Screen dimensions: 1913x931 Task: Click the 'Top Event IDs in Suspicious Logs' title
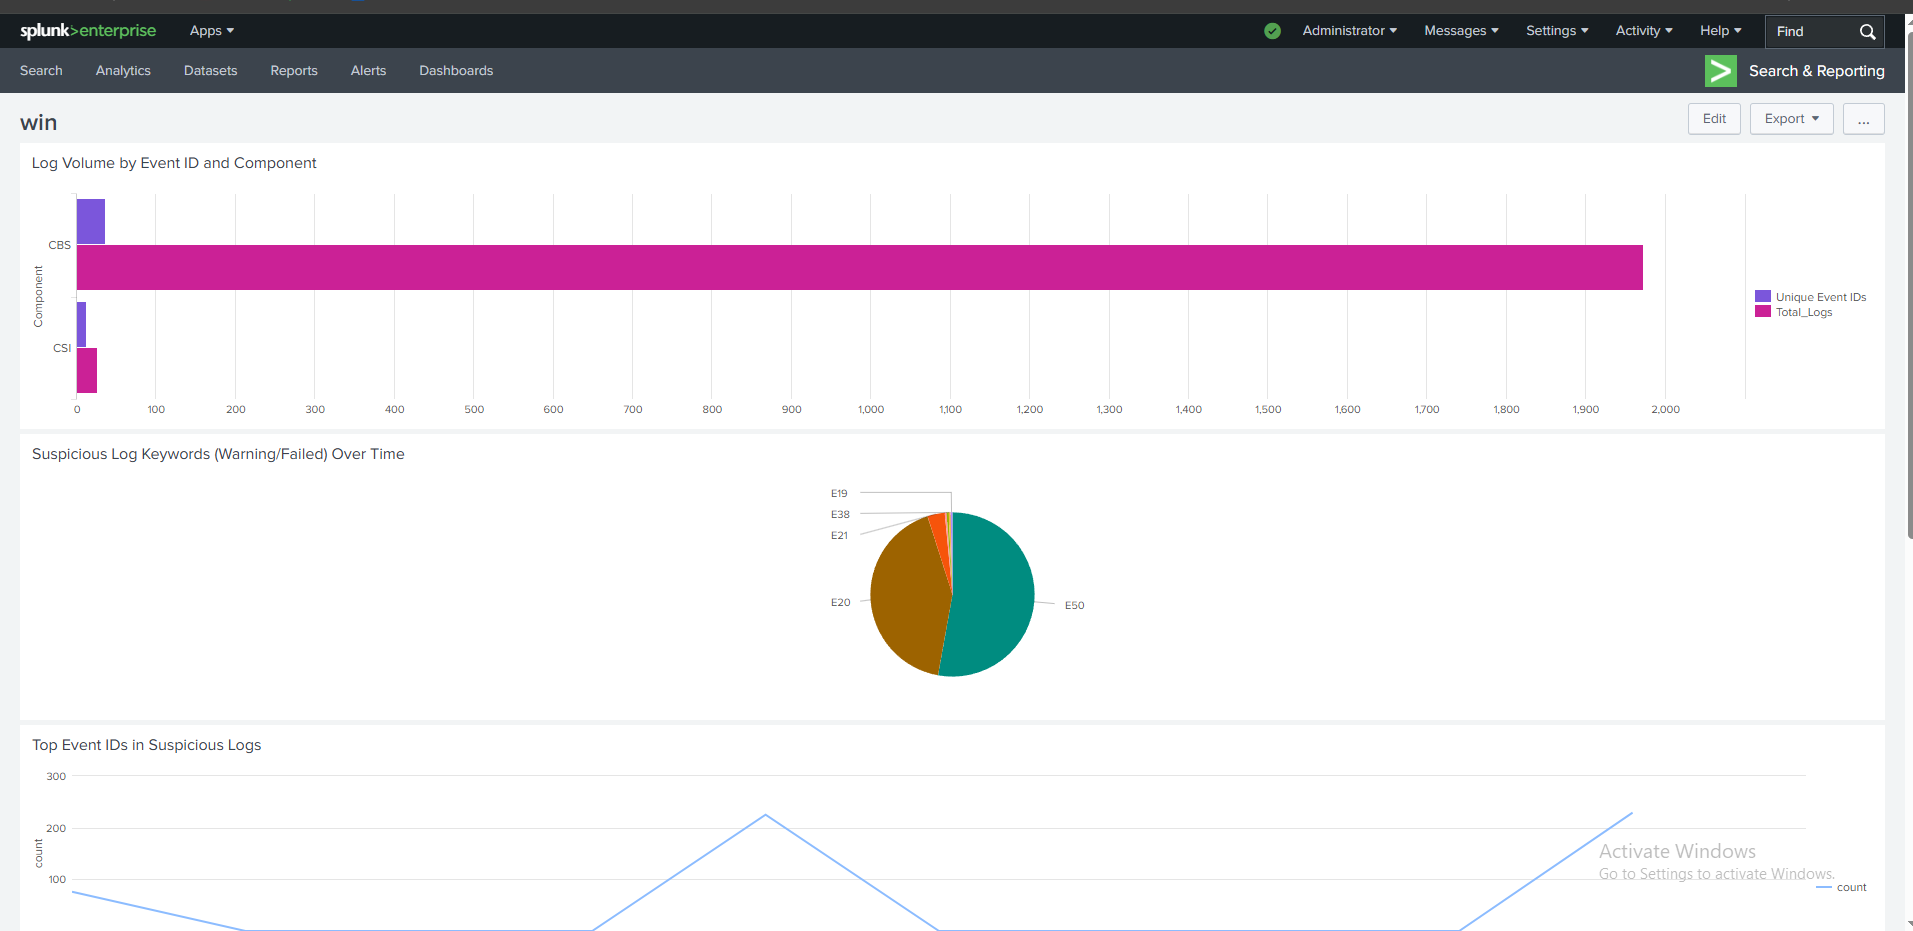(146, 745)
